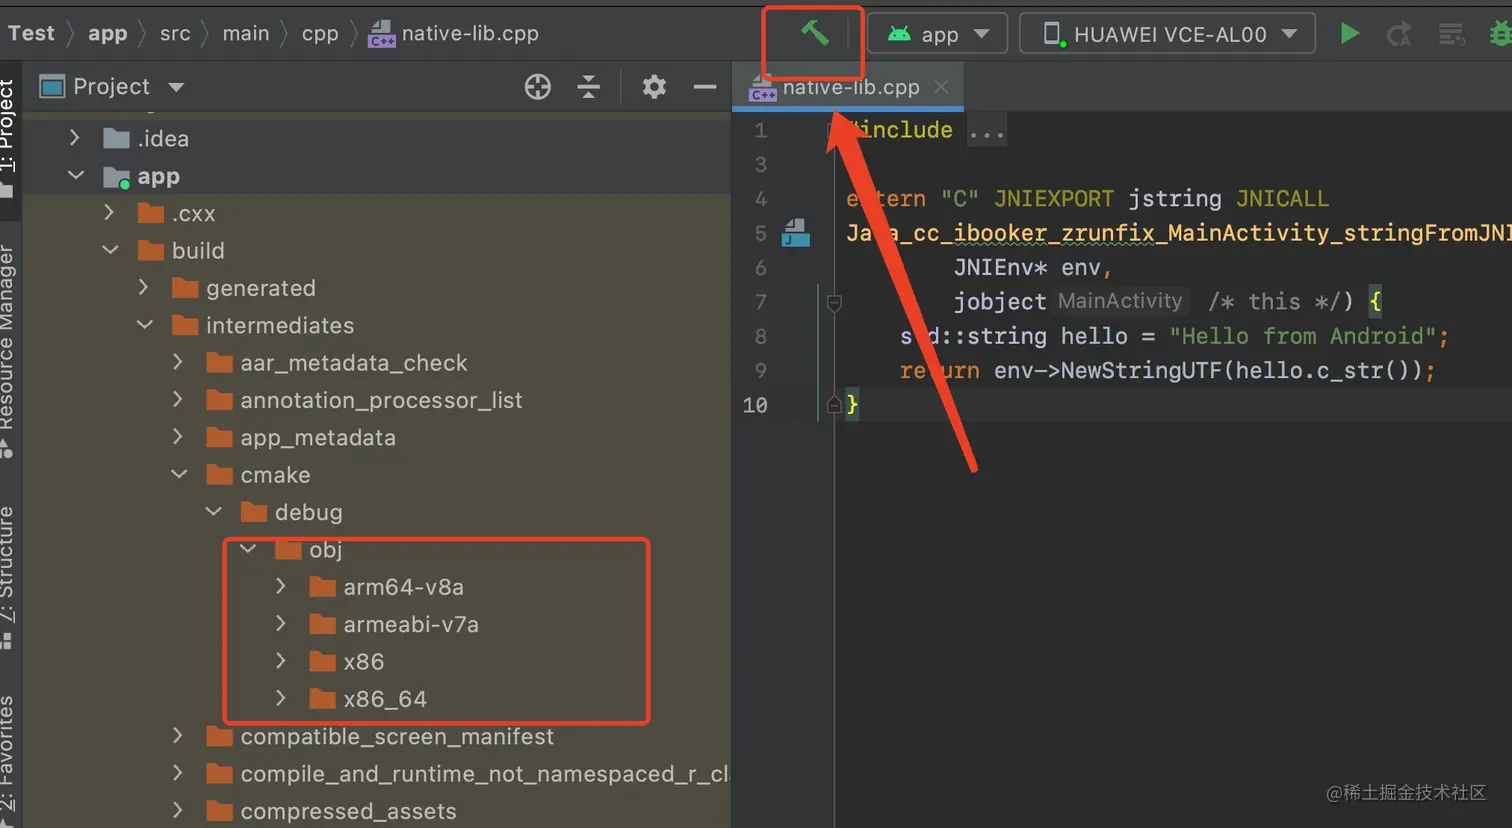
Task: Click the Make Project hammer icon
Action: click(x=815, y=33)
